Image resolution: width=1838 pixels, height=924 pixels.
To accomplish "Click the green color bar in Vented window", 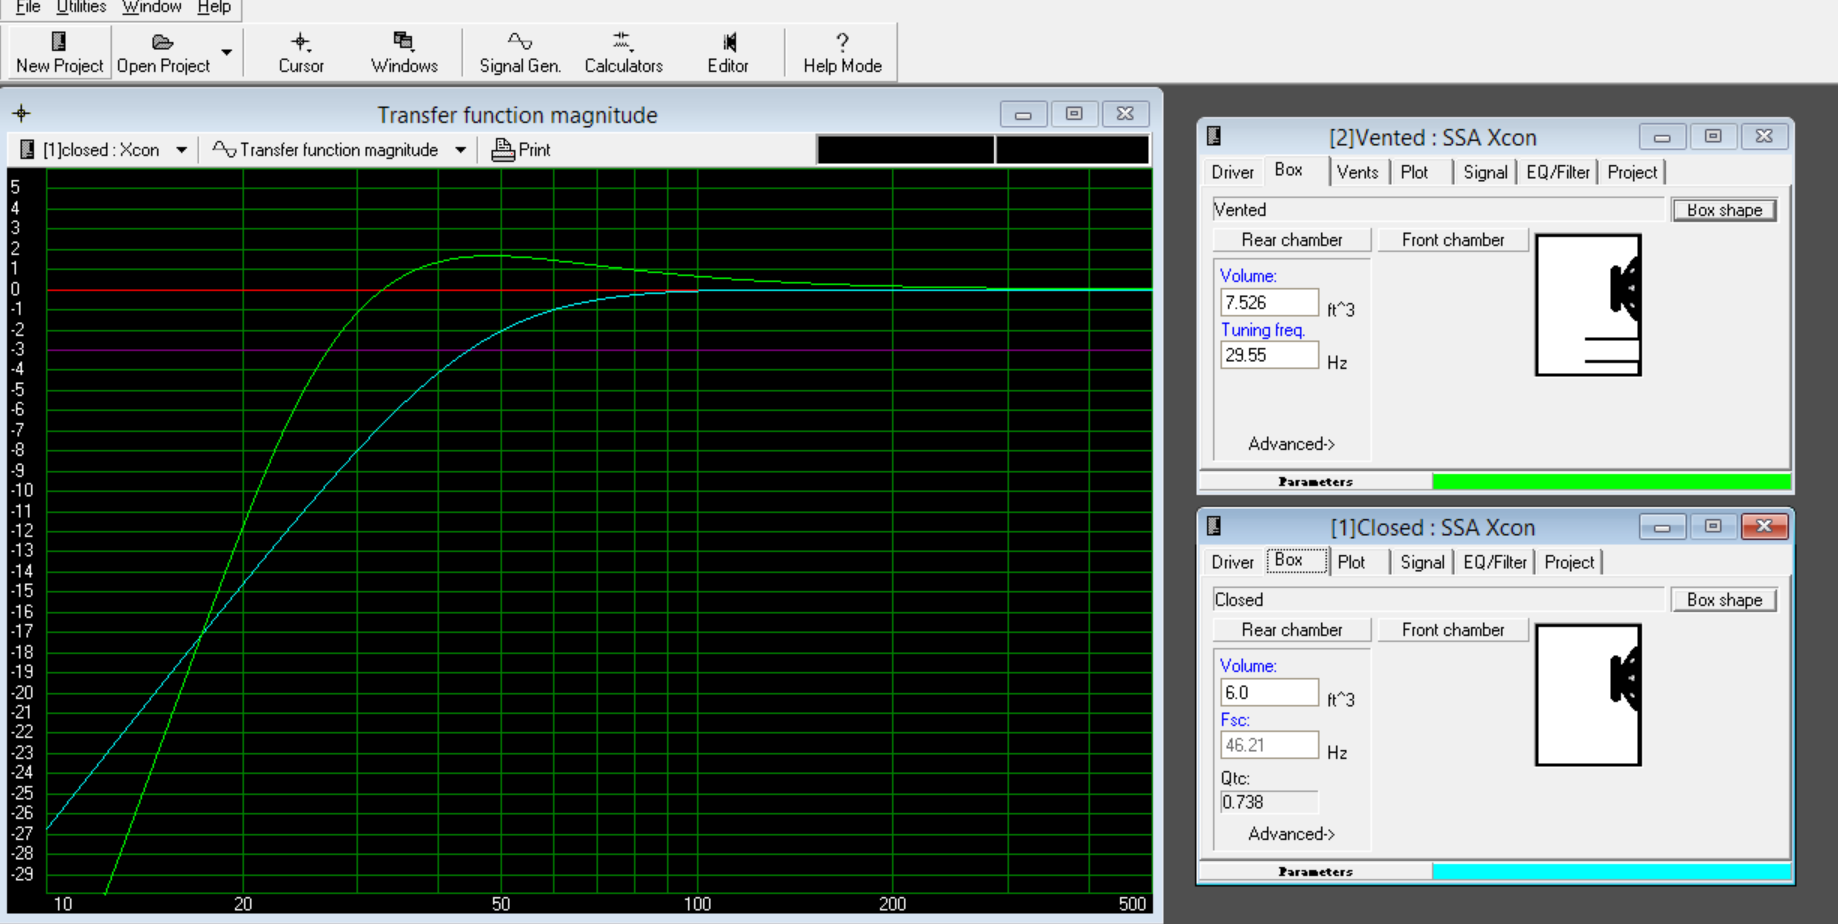I will coord(1611,482).
